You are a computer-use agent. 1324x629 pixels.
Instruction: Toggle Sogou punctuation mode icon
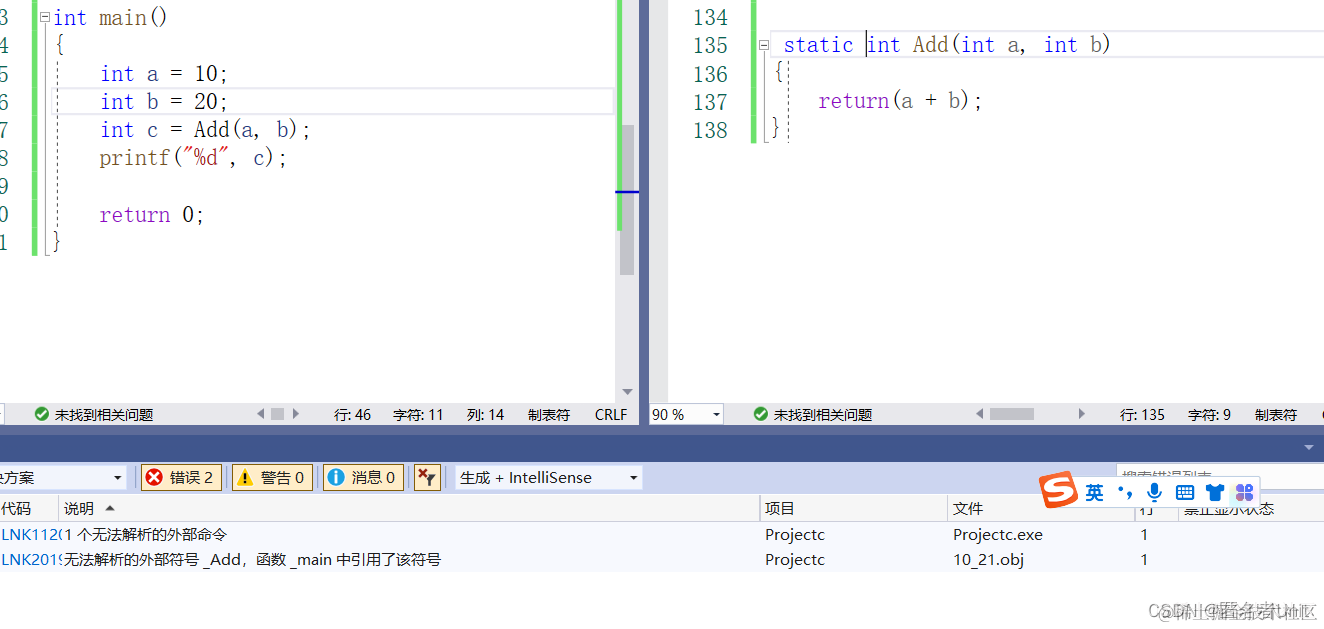point(1125,492)
